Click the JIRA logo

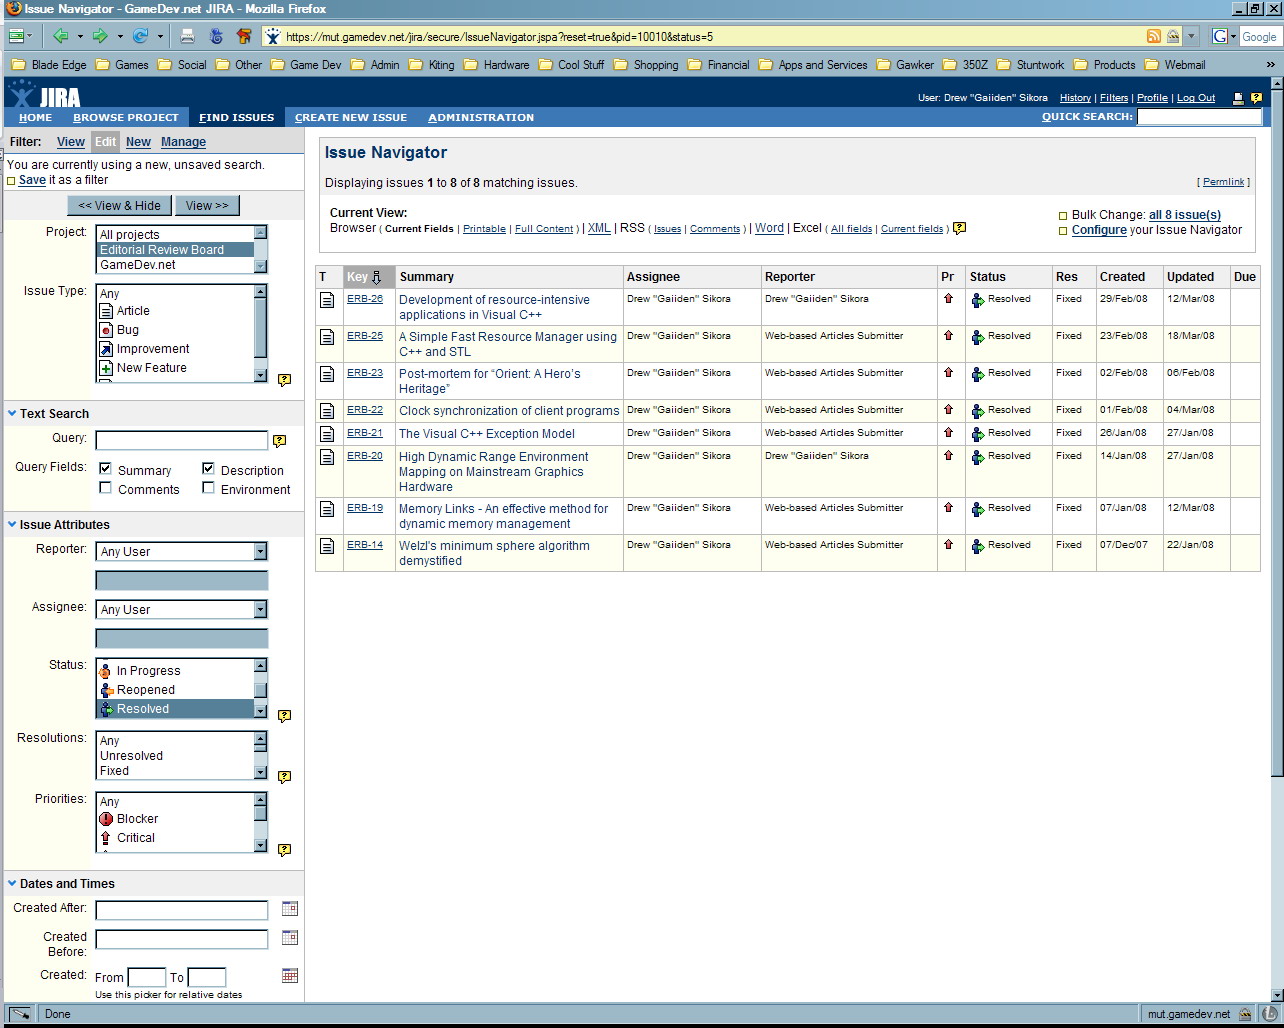point(44,94)
